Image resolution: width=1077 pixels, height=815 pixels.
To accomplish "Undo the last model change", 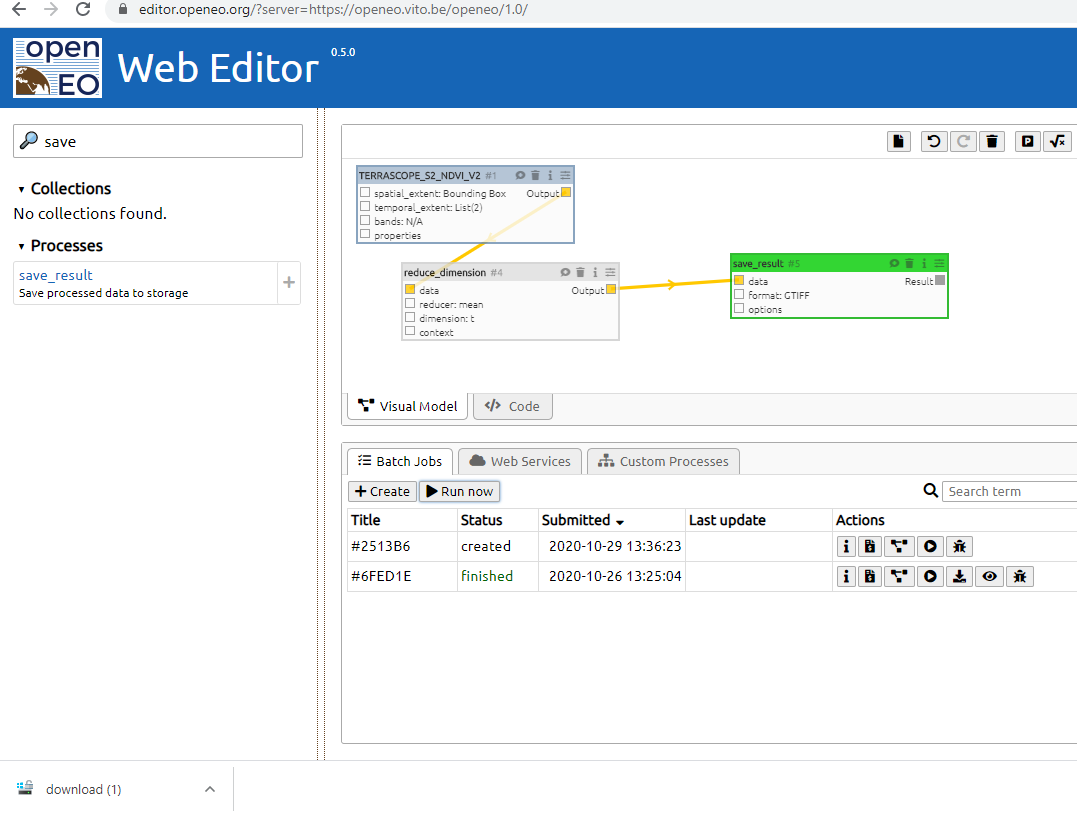I will click(933, 141).
